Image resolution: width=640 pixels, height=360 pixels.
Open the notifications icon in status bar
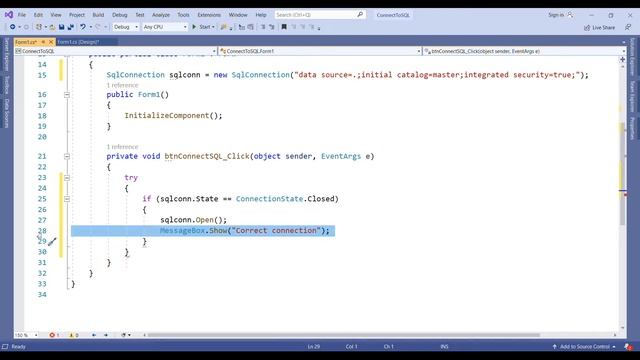[628, 347]
